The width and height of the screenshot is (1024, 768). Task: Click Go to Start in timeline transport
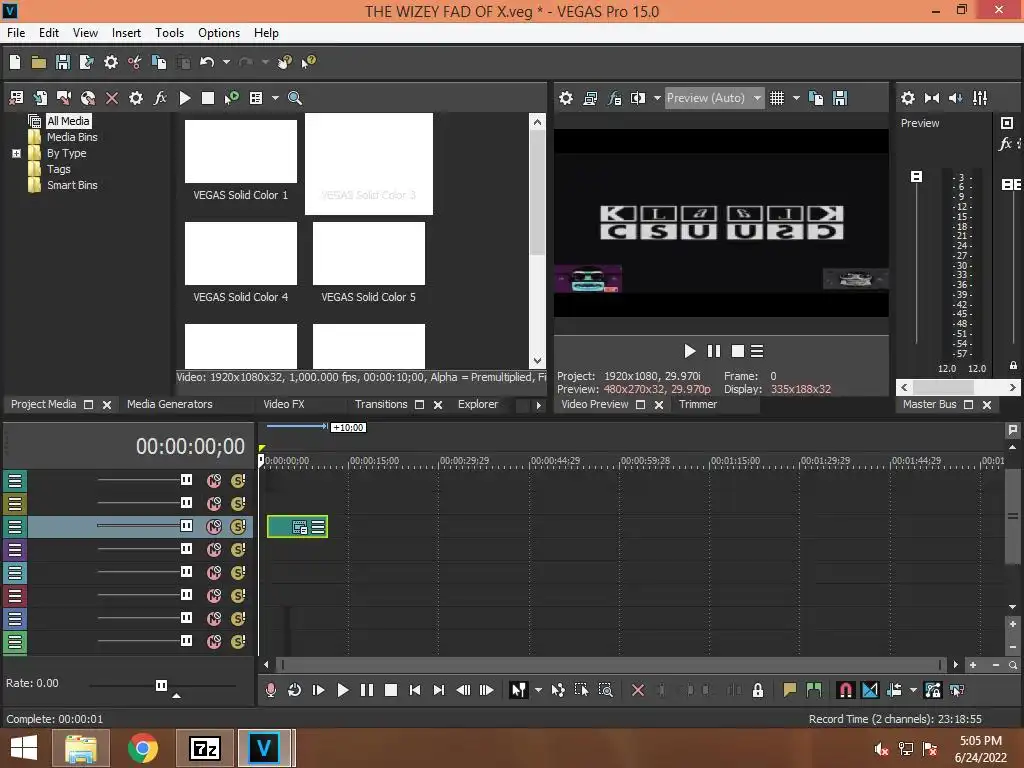415,690
